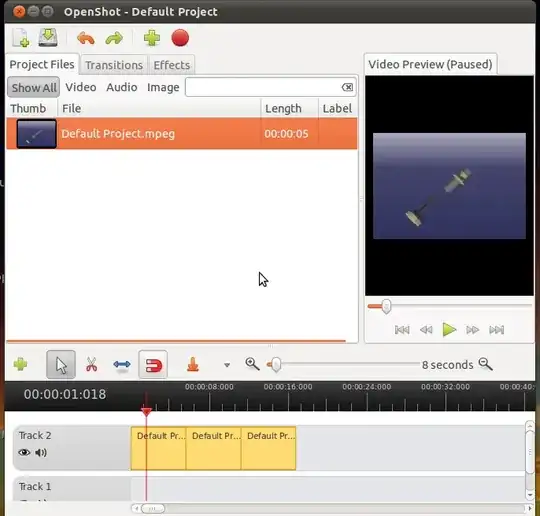Filter project files by Video
This screenshot has width=540, height=516.
point(81,87)
